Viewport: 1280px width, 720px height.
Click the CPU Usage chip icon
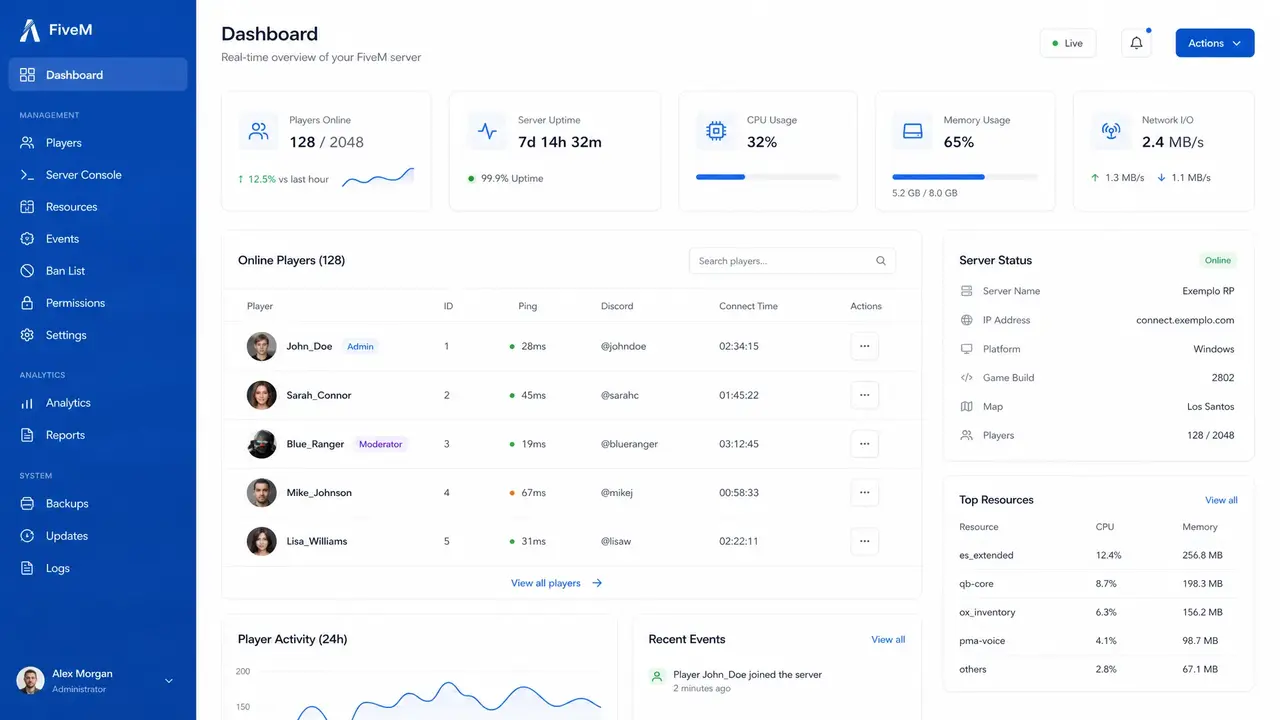(716, 131)
